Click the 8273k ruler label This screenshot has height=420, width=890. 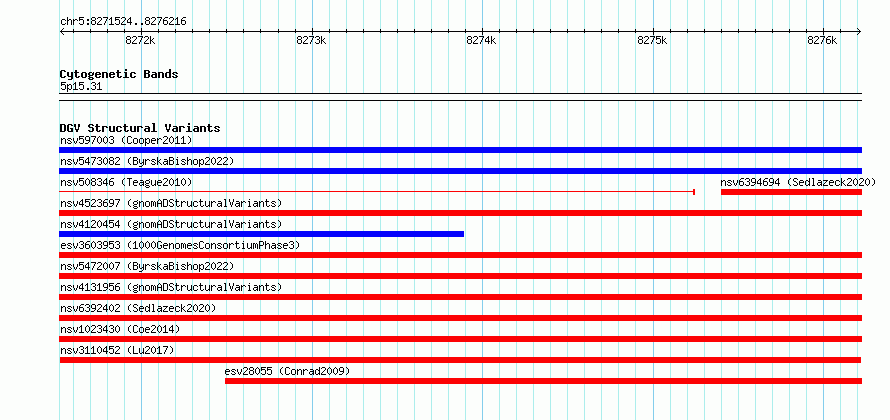[312, 40]
